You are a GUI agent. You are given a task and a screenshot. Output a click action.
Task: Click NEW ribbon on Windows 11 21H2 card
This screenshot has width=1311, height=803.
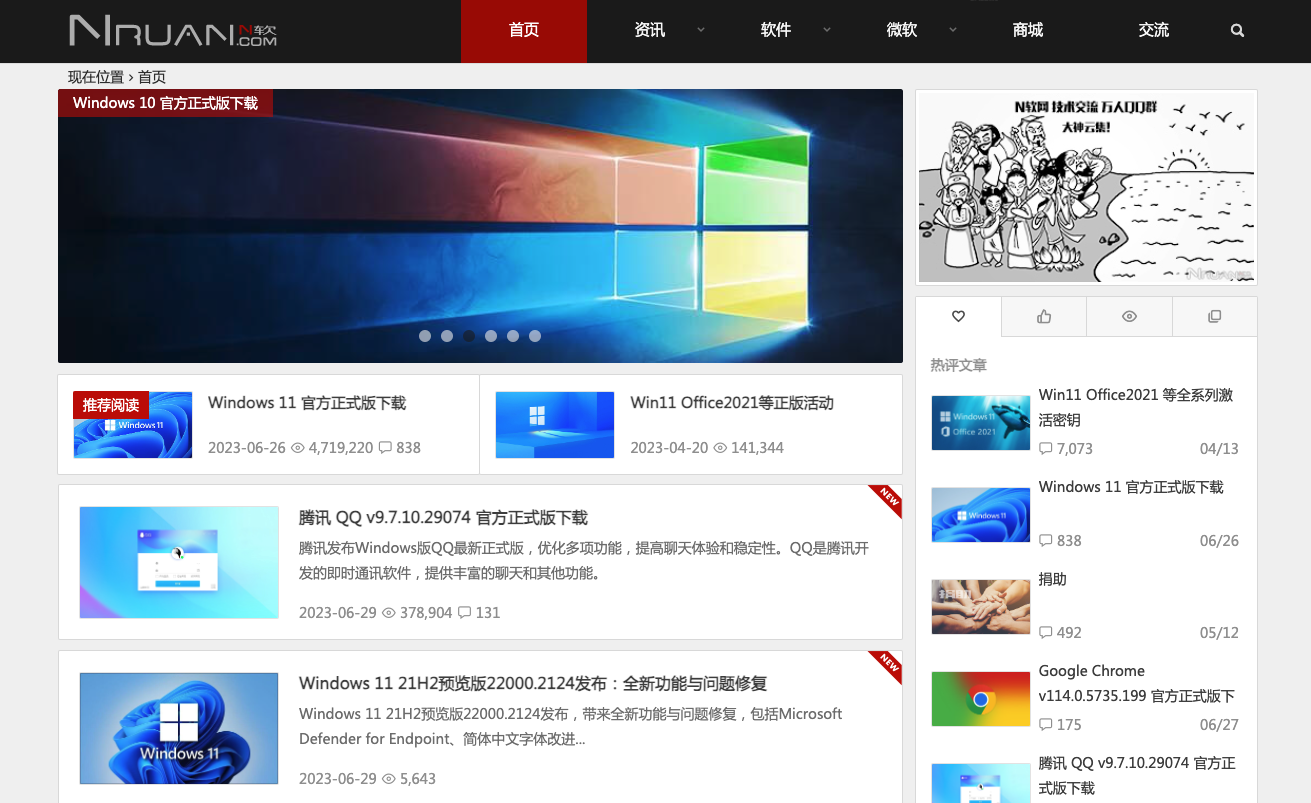(886, 665)
